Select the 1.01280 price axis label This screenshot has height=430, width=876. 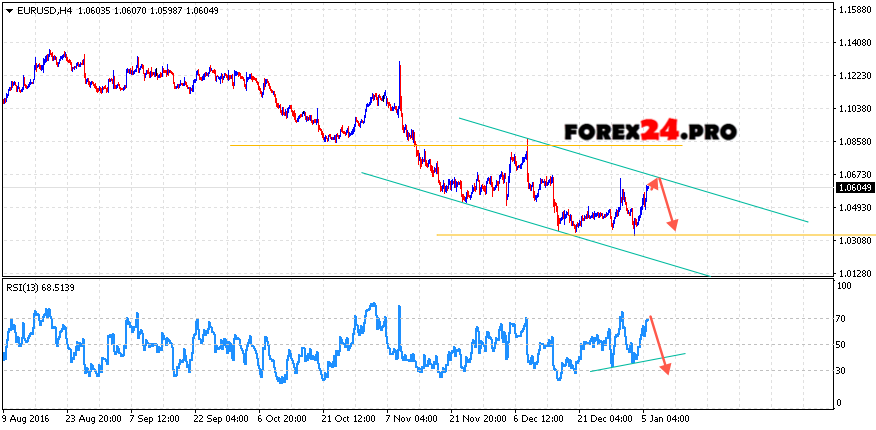(x=854, y=273)
